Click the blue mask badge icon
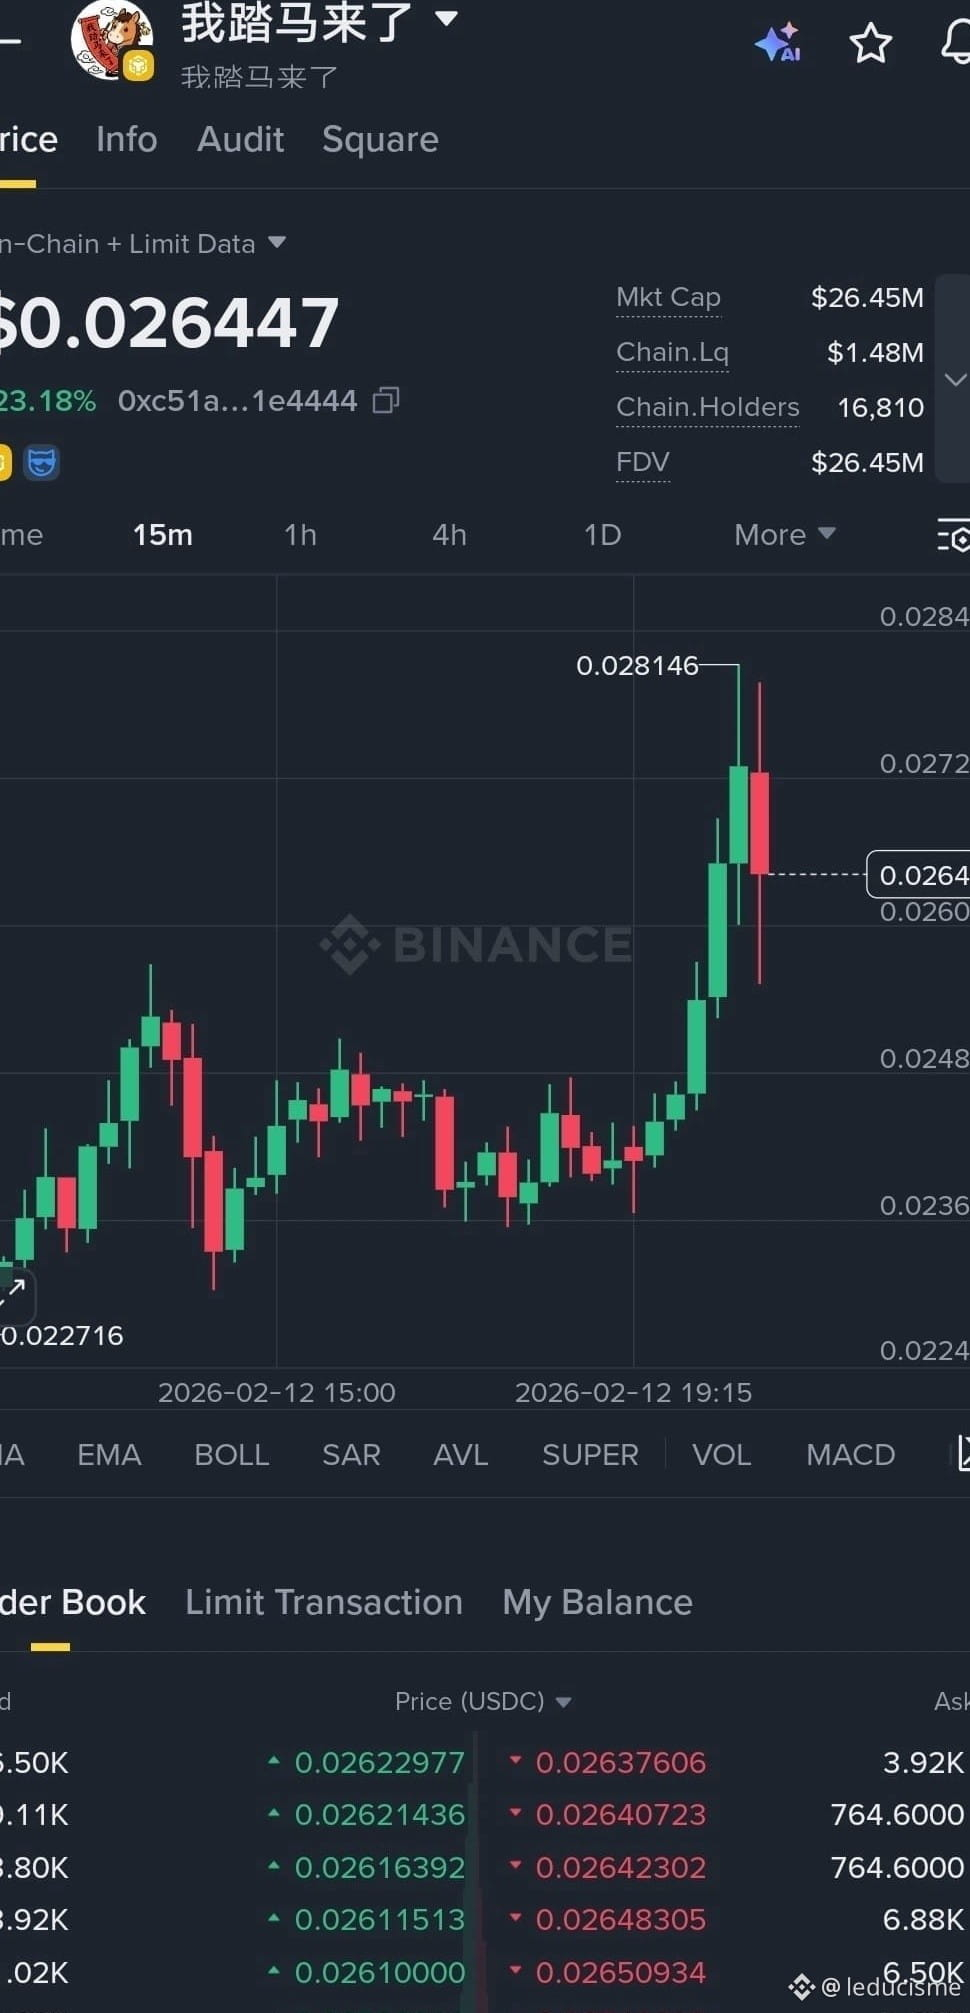Viewport: 970px width, 2013px height. point(41,462)
